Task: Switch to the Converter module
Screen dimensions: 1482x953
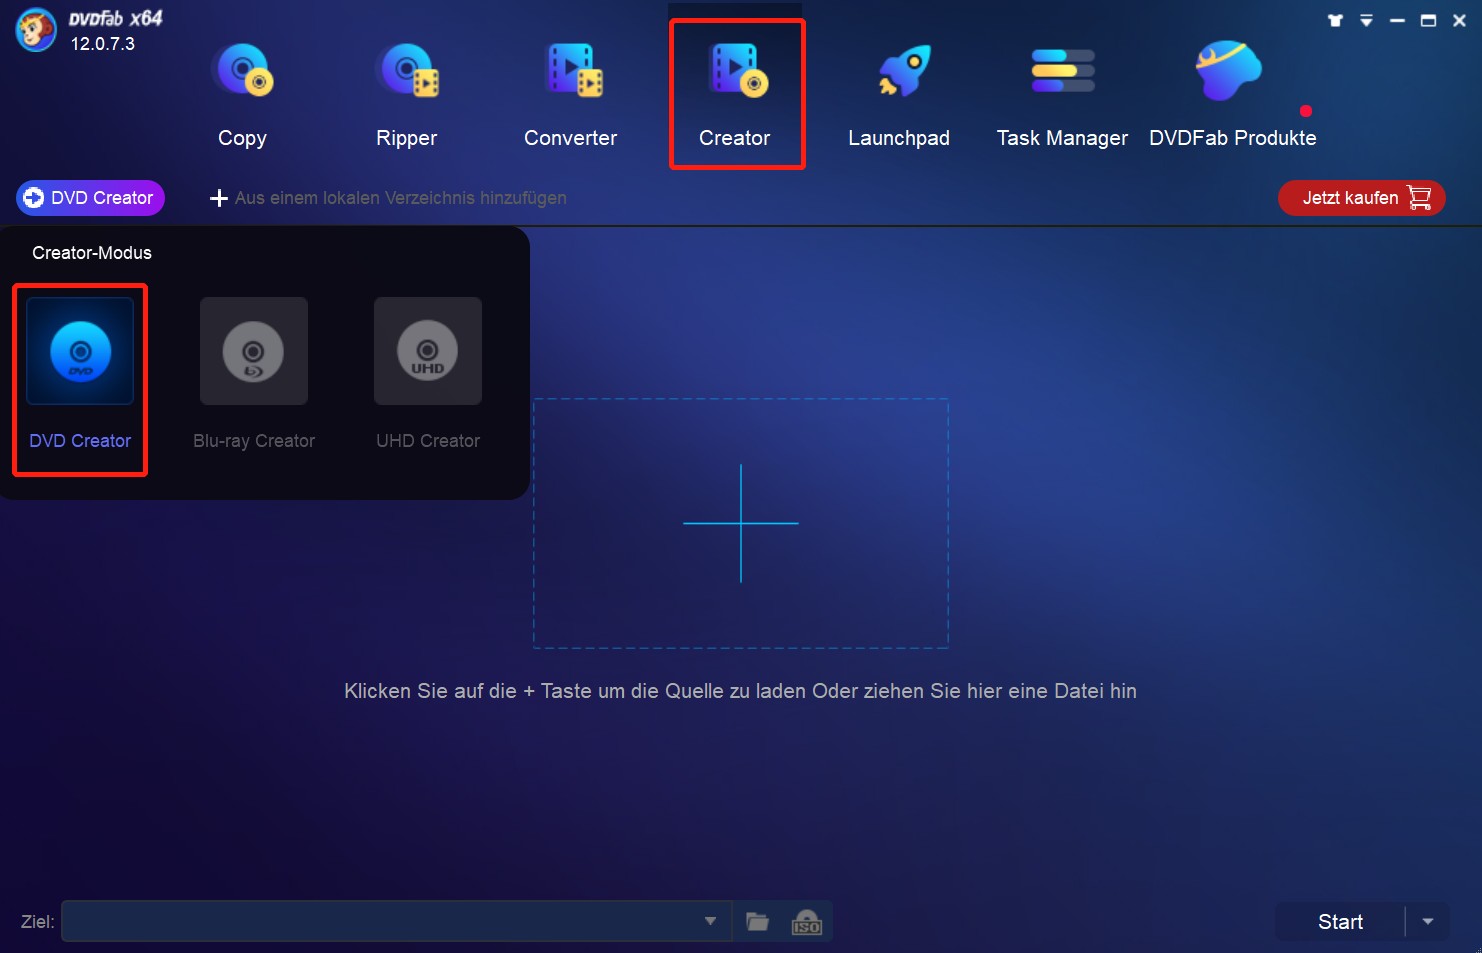Action: click(x=570, y=95)
